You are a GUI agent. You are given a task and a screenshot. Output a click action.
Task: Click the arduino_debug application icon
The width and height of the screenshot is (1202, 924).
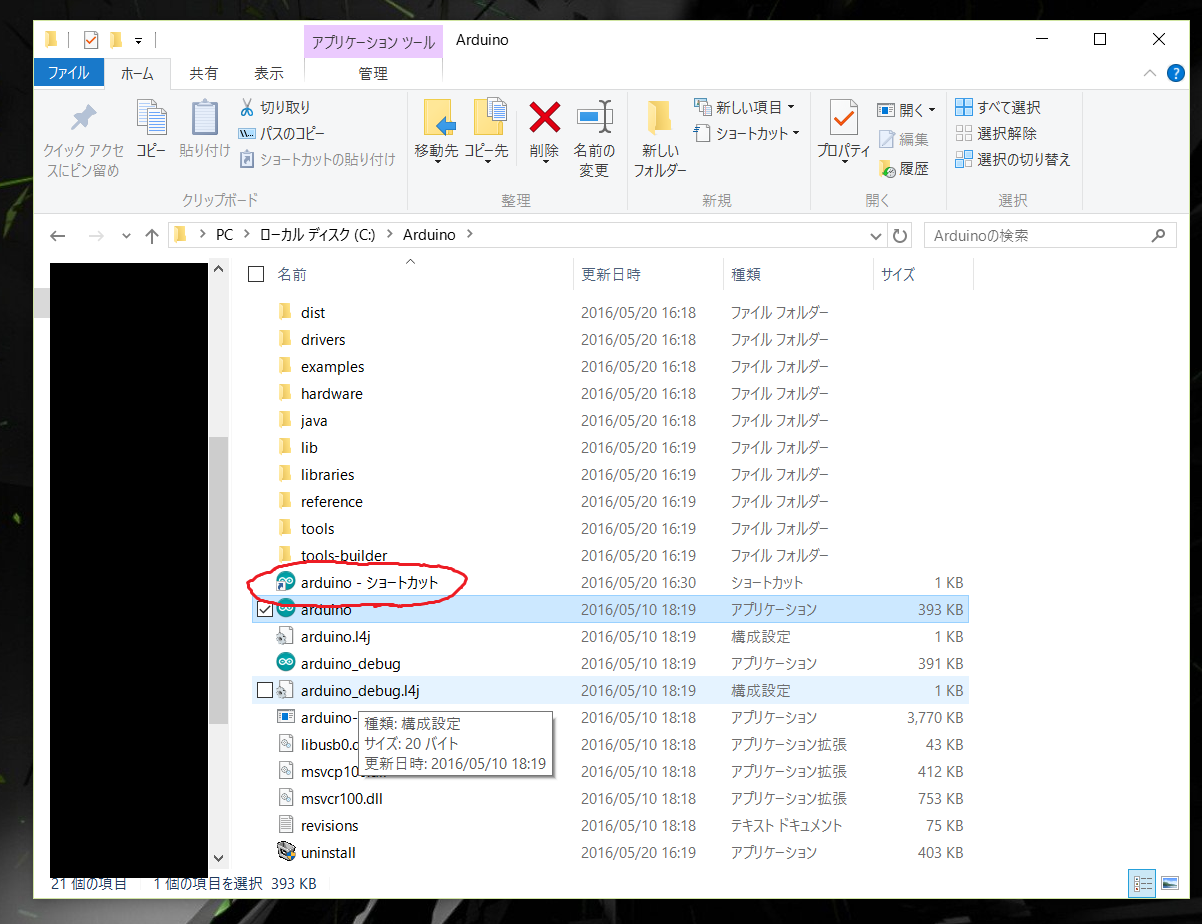286,662
